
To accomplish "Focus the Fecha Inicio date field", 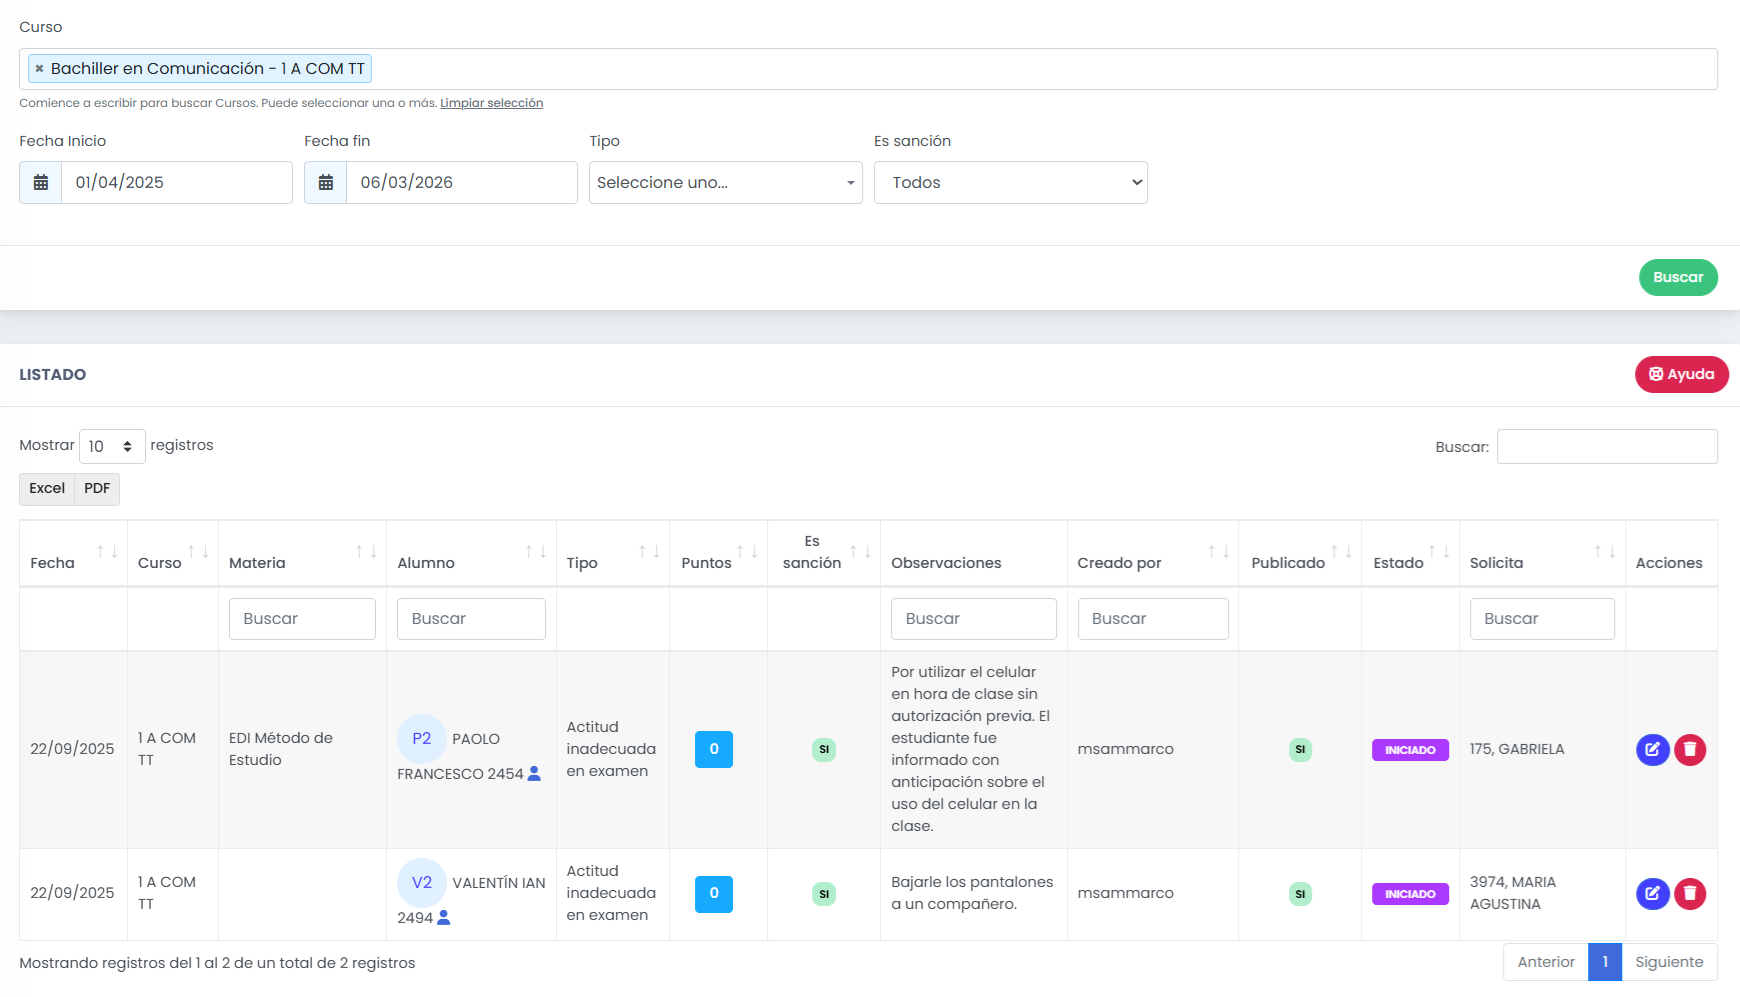I will 177,183.
